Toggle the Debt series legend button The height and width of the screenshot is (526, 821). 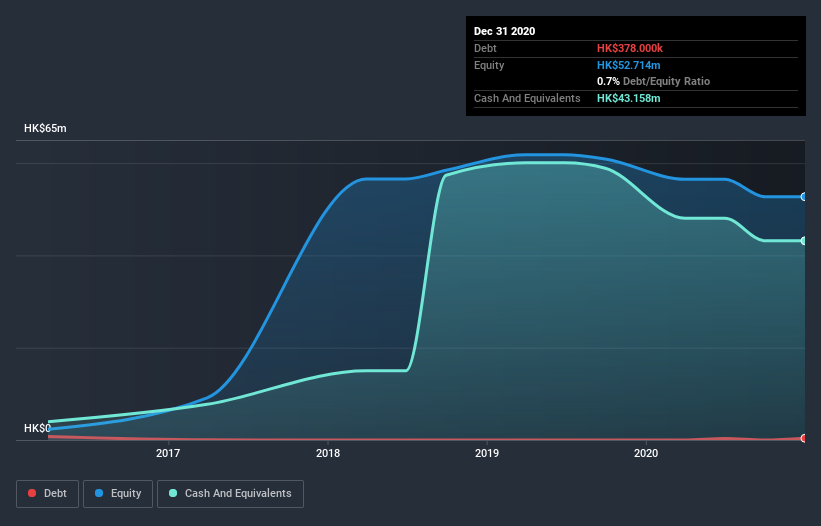(x=48, y=494)
